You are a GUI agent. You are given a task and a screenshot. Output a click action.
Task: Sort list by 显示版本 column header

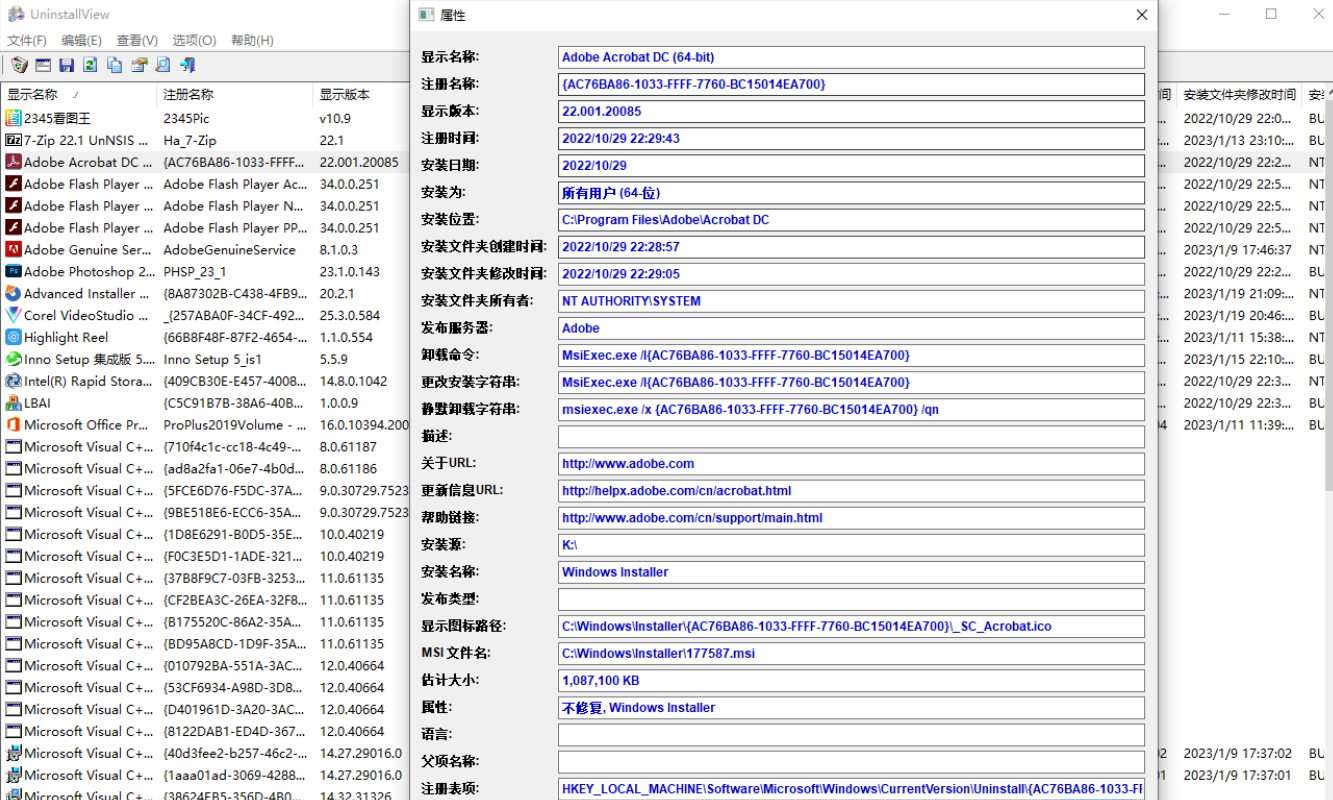click(362, 94)
